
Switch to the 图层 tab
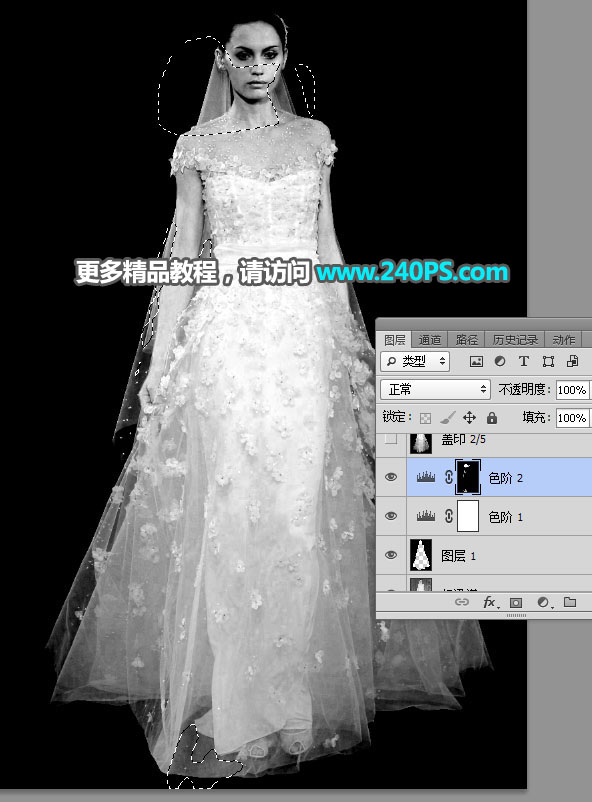(x=394, y=340)
